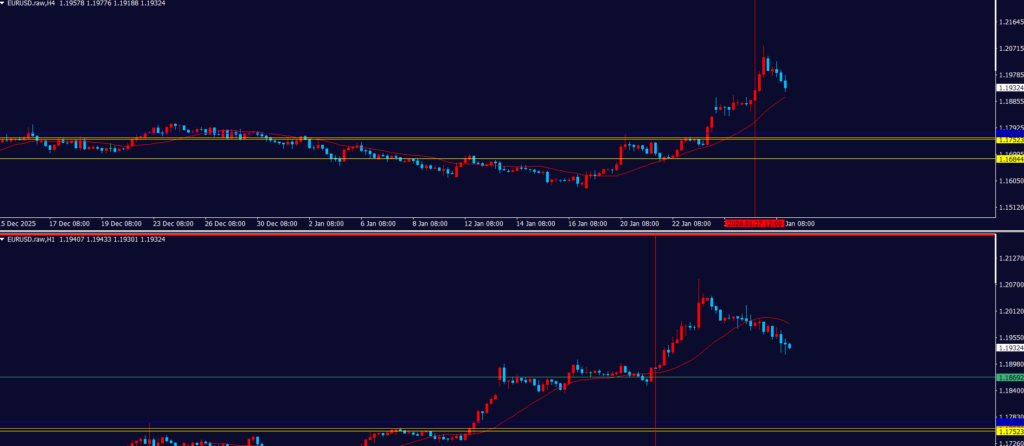The image size is (1024, 446).
Task: Click the red divider between the two charts
Action: coord(500,234)
